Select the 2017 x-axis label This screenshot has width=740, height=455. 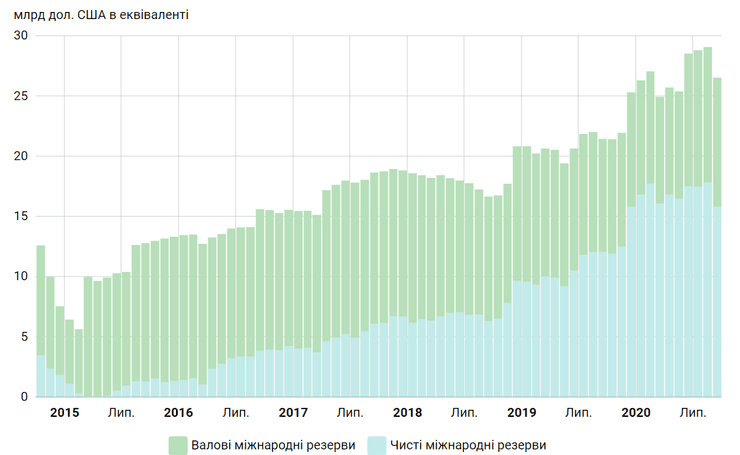click(x=293, y=412)
